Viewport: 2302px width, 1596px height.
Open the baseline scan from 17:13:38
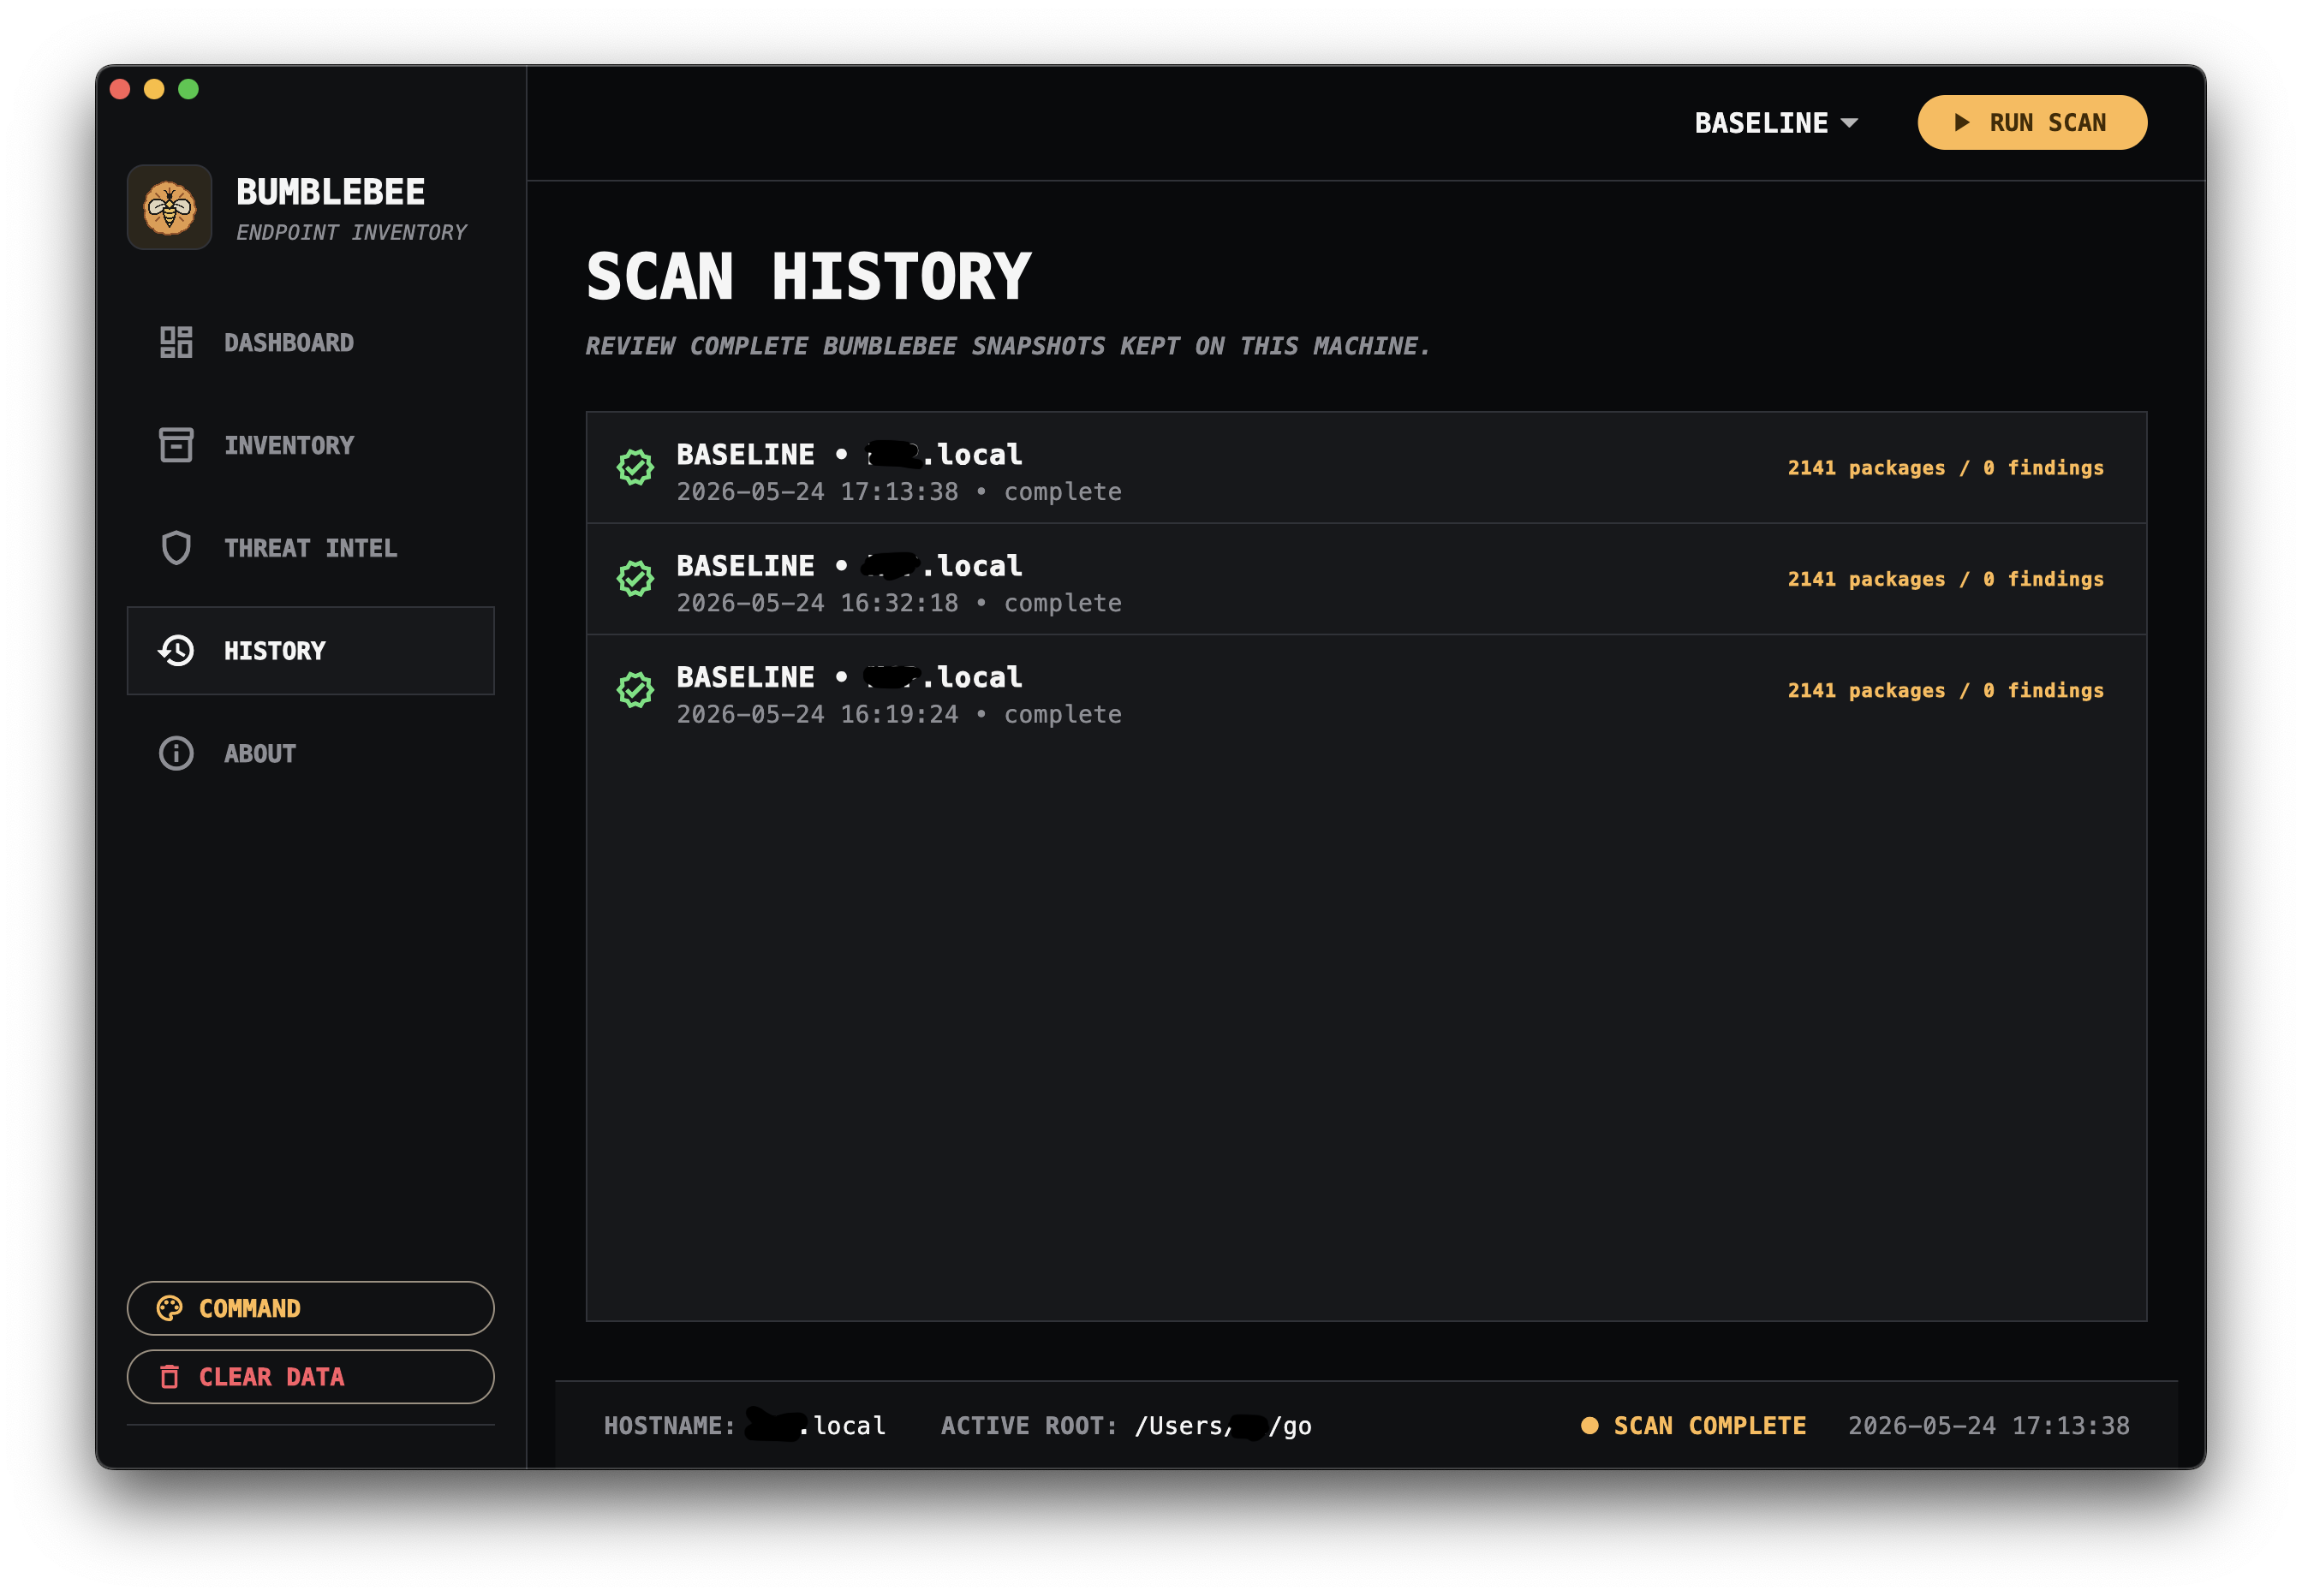pos(1366,468)
